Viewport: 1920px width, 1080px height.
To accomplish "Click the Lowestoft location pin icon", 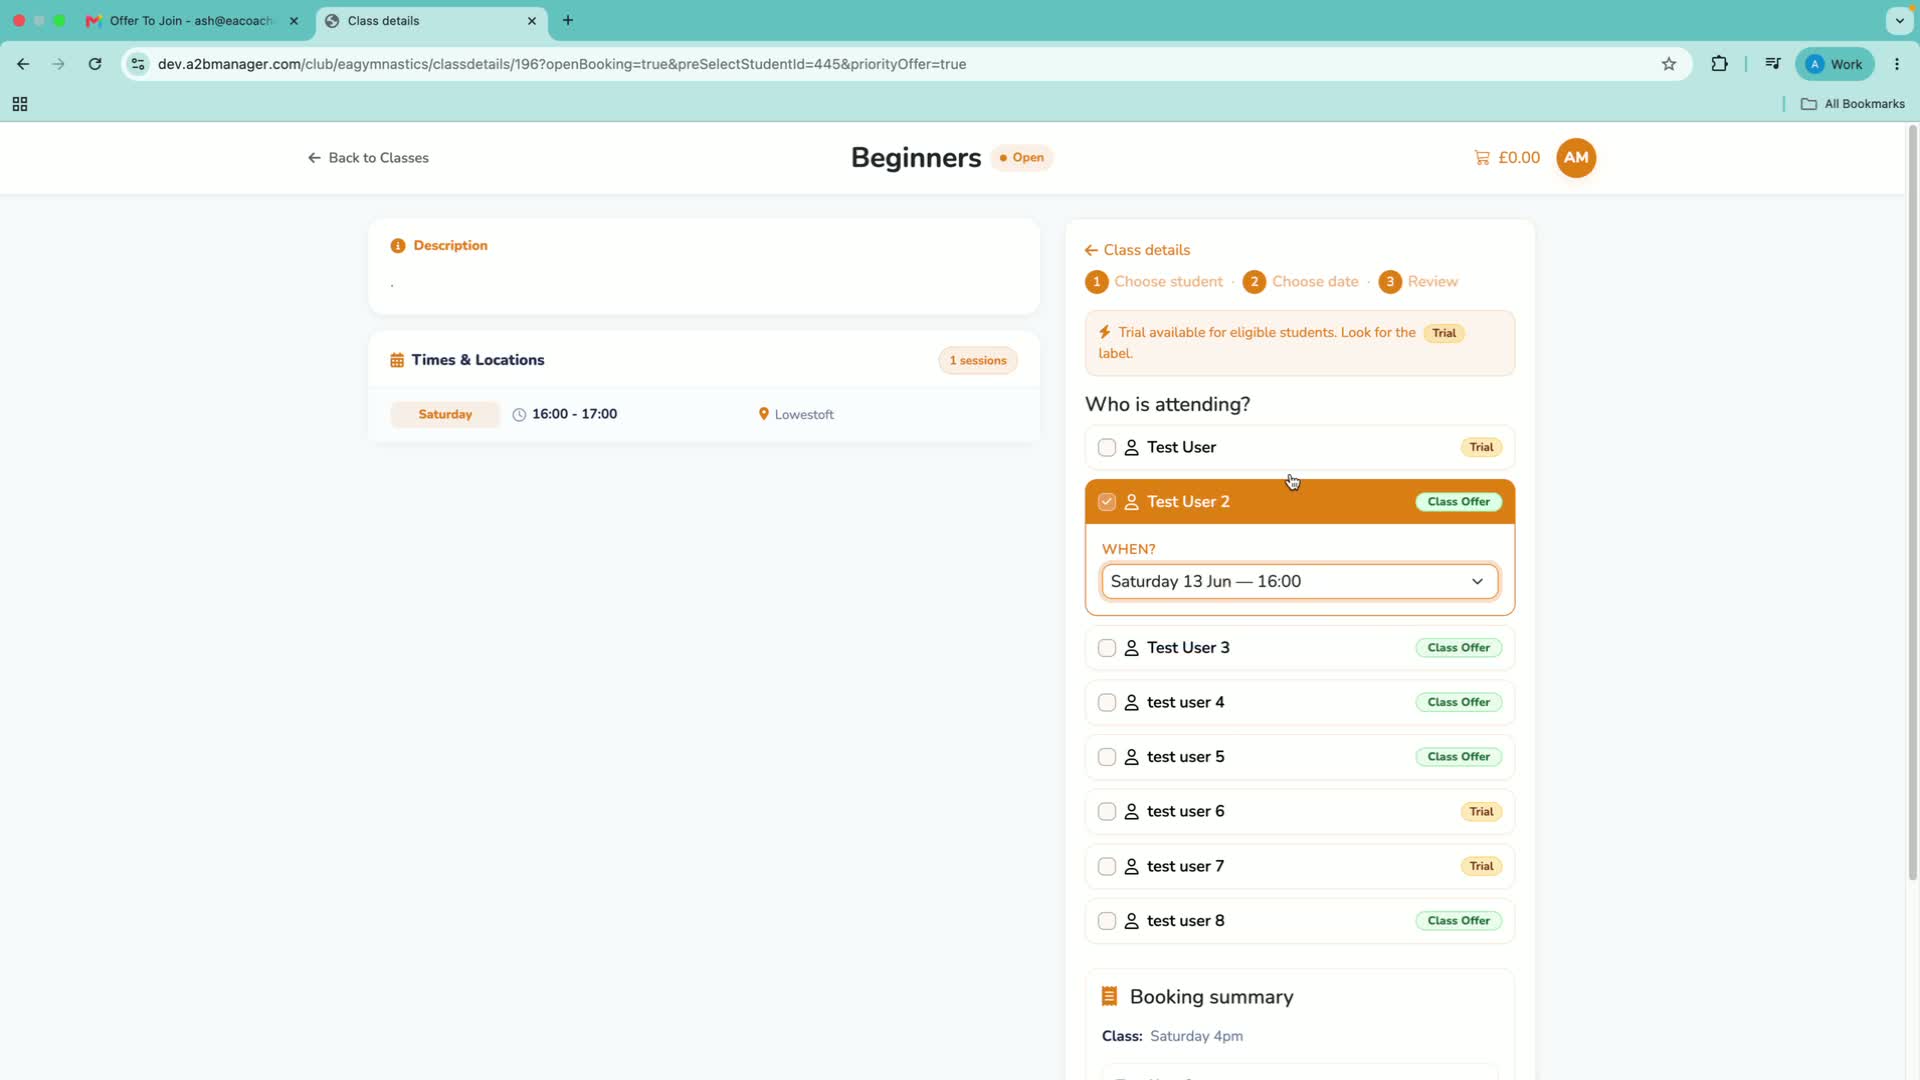I will tap(764, 414).
